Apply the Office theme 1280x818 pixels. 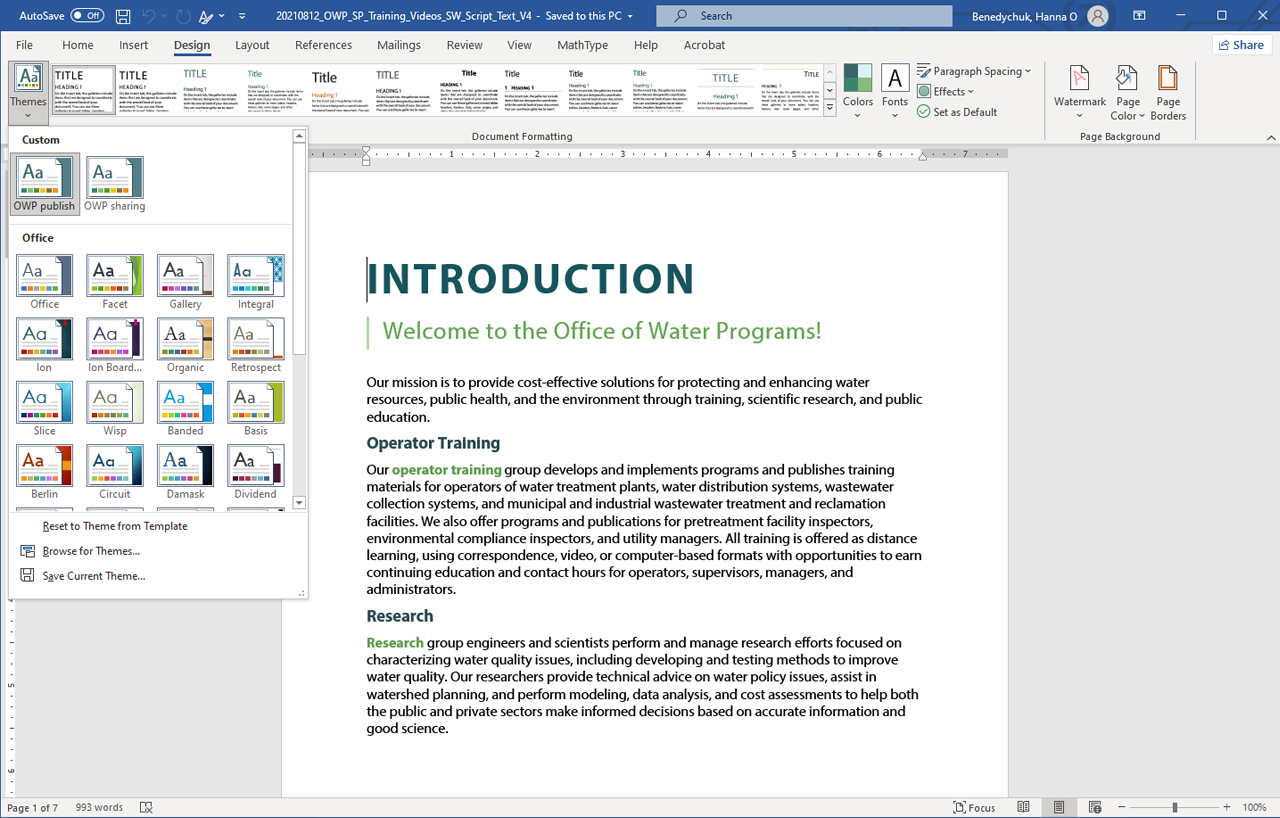[x=44, y=282]
